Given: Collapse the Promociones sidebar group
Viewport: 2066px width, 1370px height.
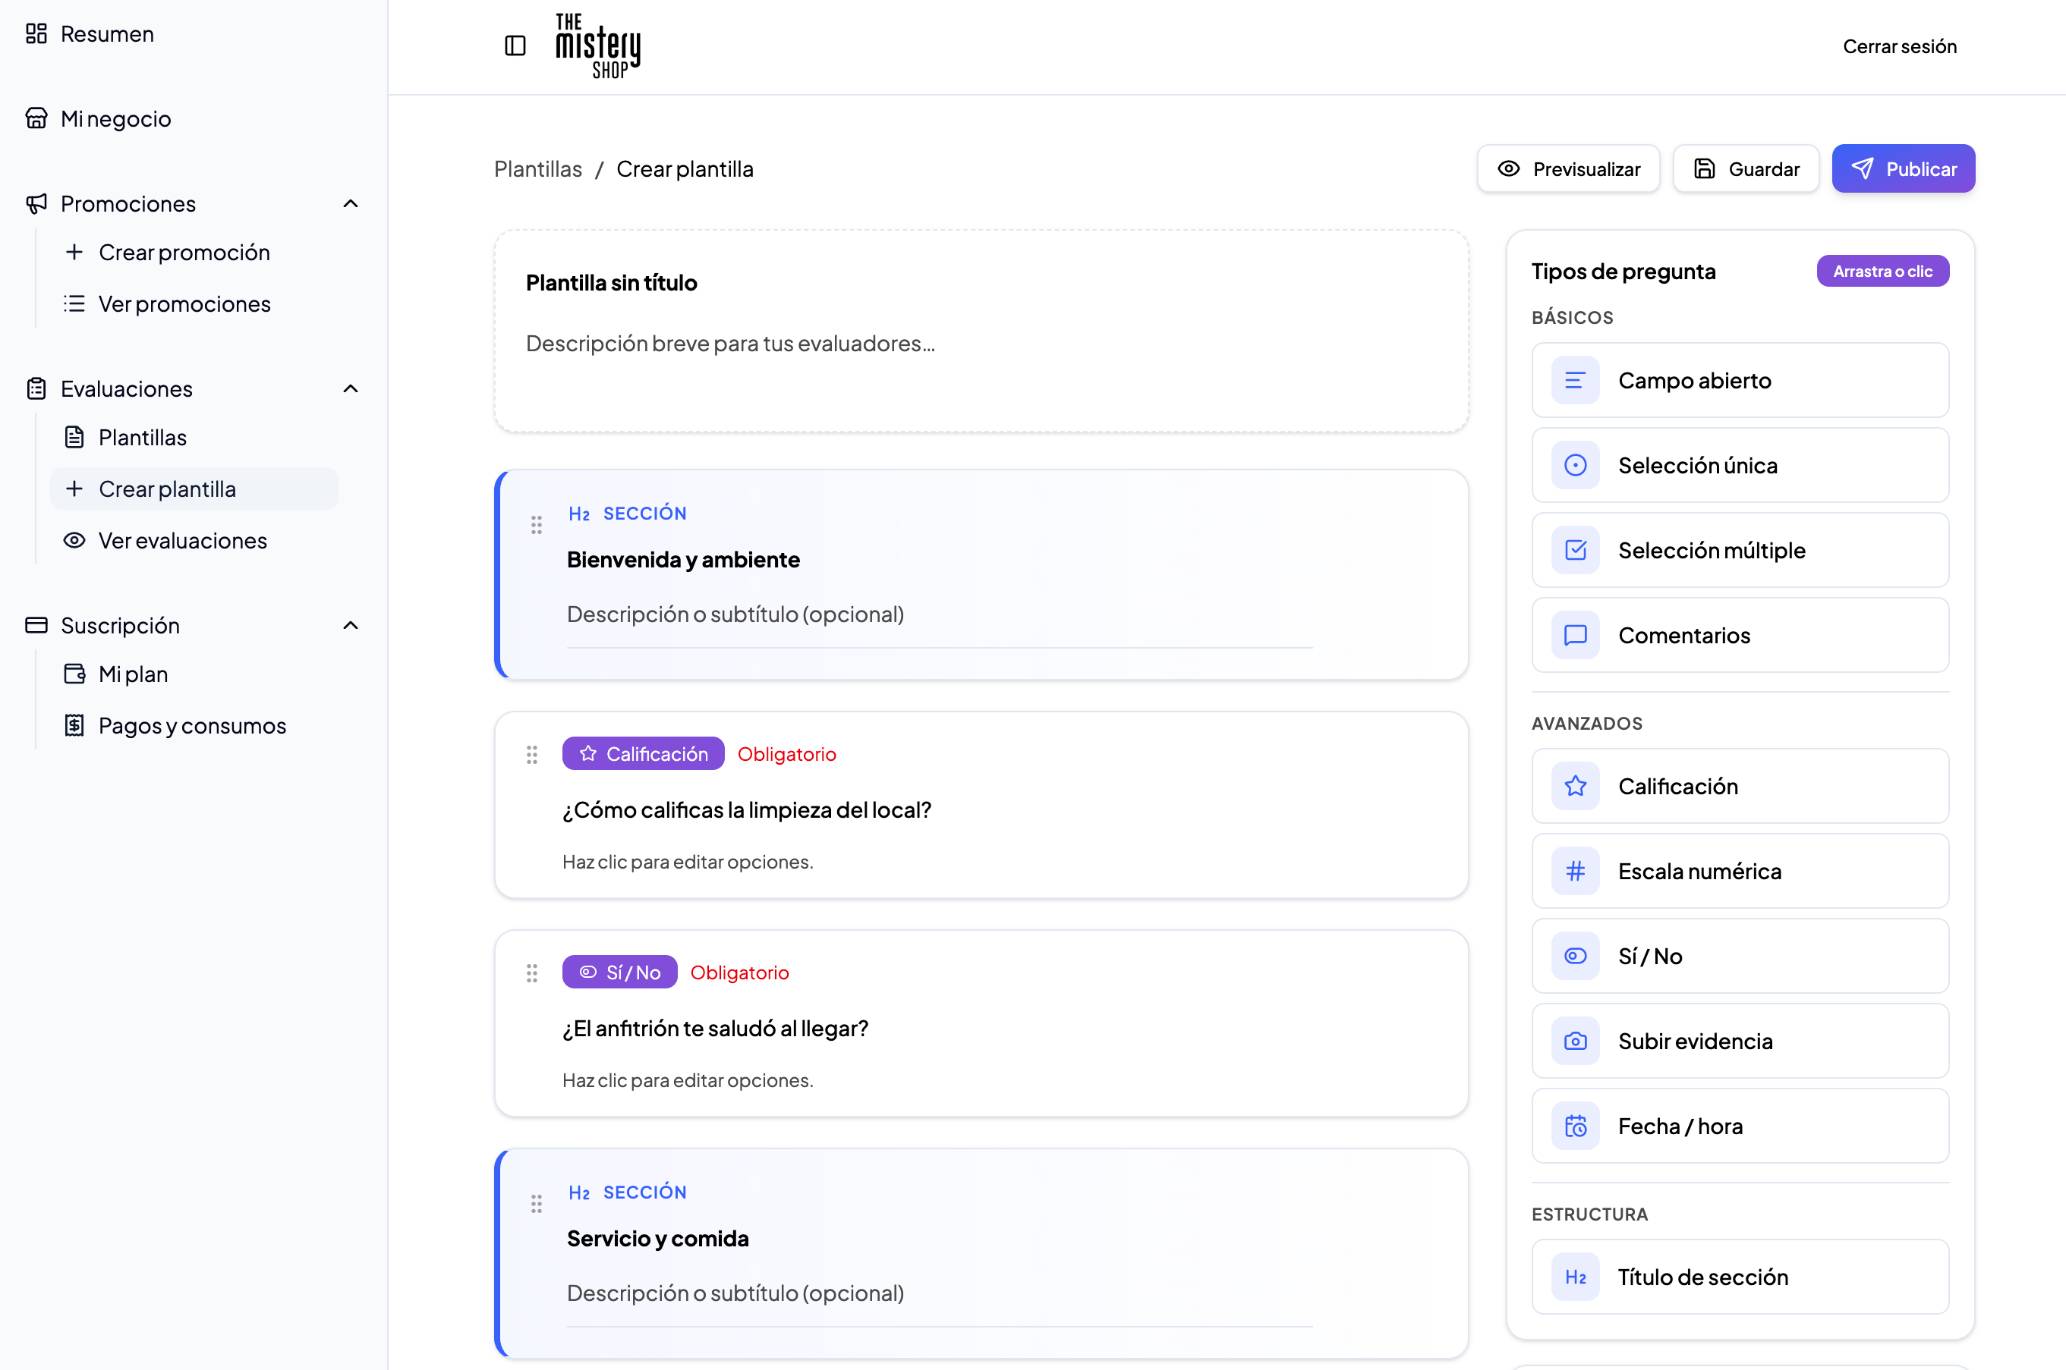Looking at the screenshot, I should (351, 204).
